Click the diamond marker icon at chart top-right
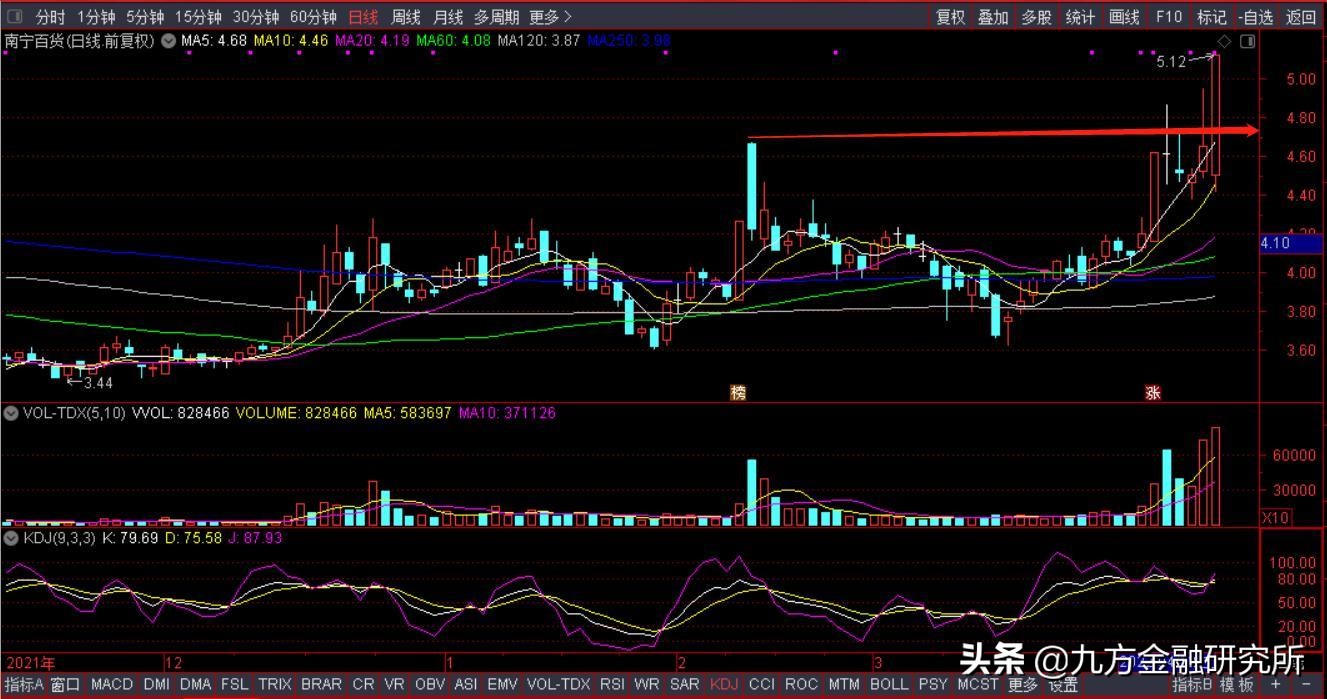1327x699 pixels. click(x=1223, y=41)
